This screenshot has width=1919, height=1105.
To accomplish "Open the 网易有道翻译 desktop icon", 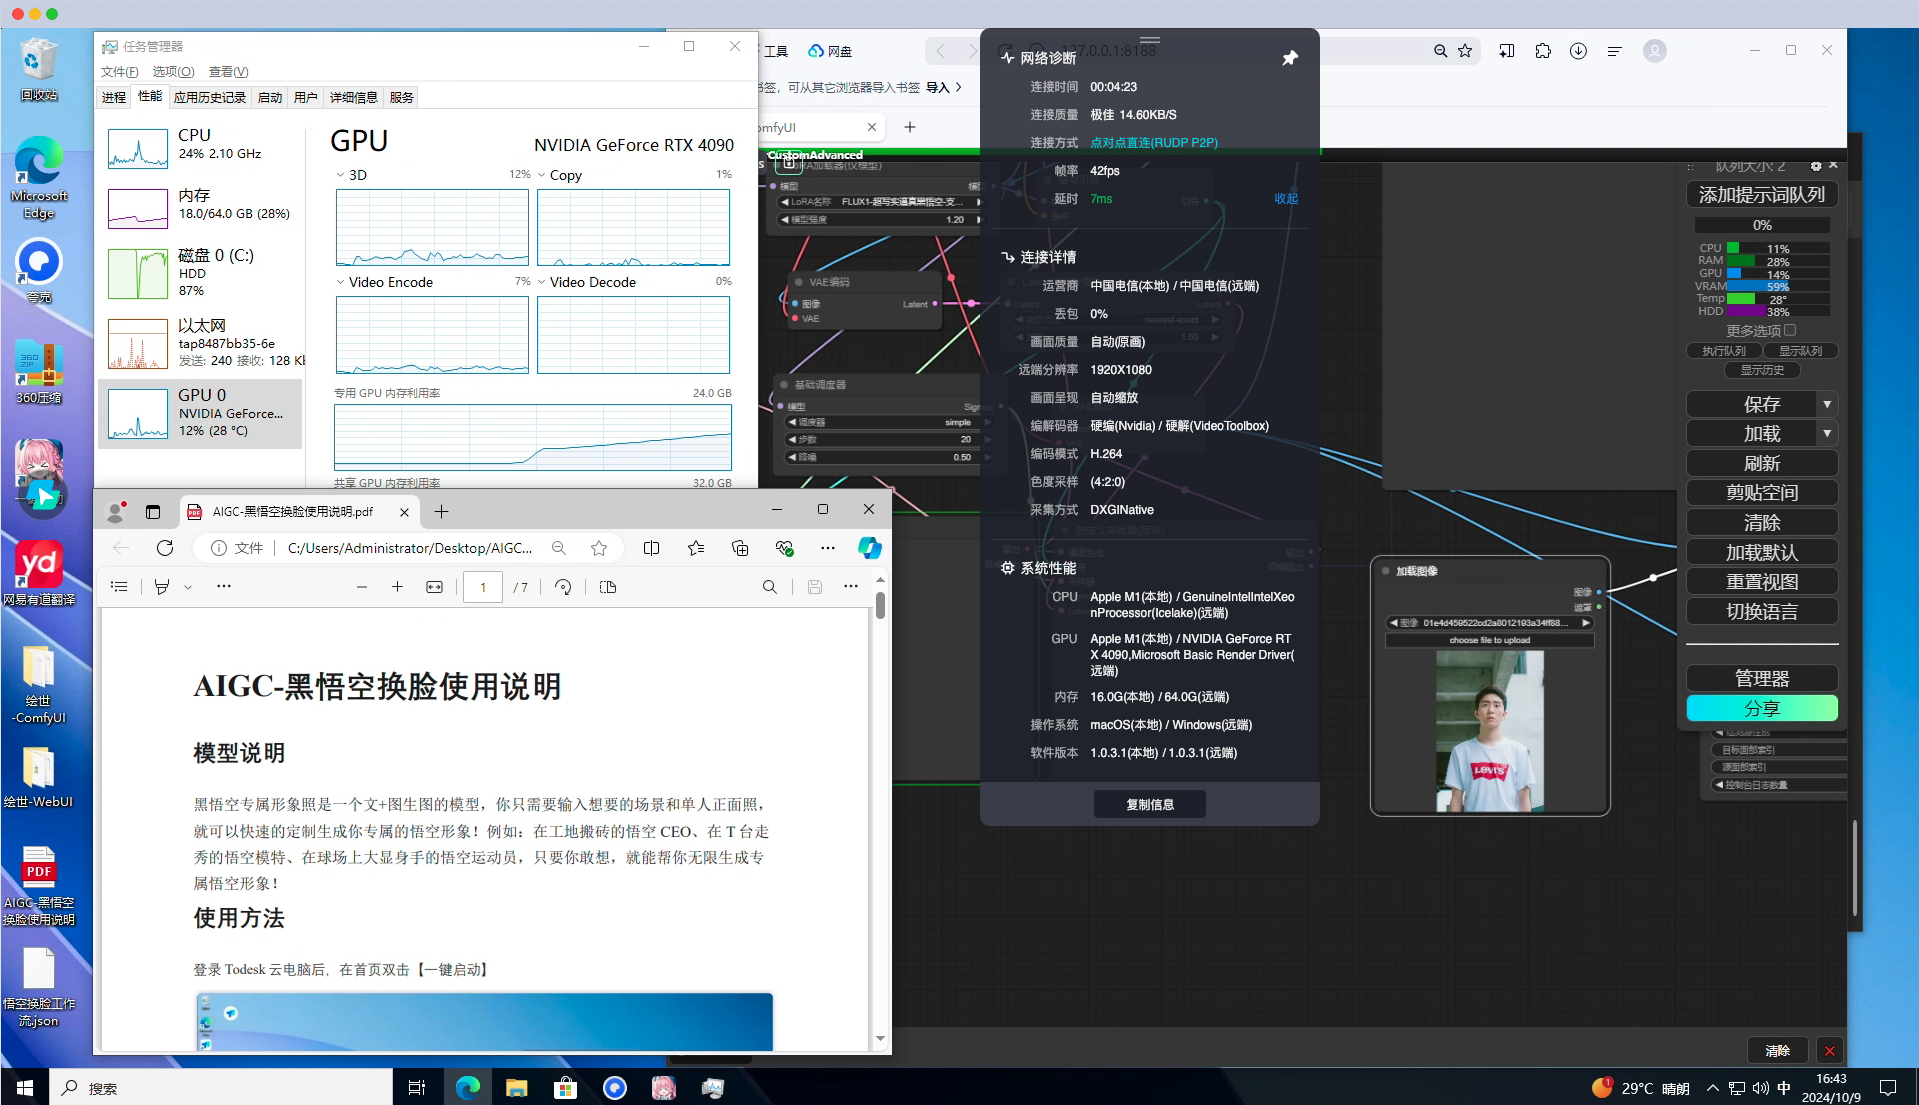I will 39,573.
